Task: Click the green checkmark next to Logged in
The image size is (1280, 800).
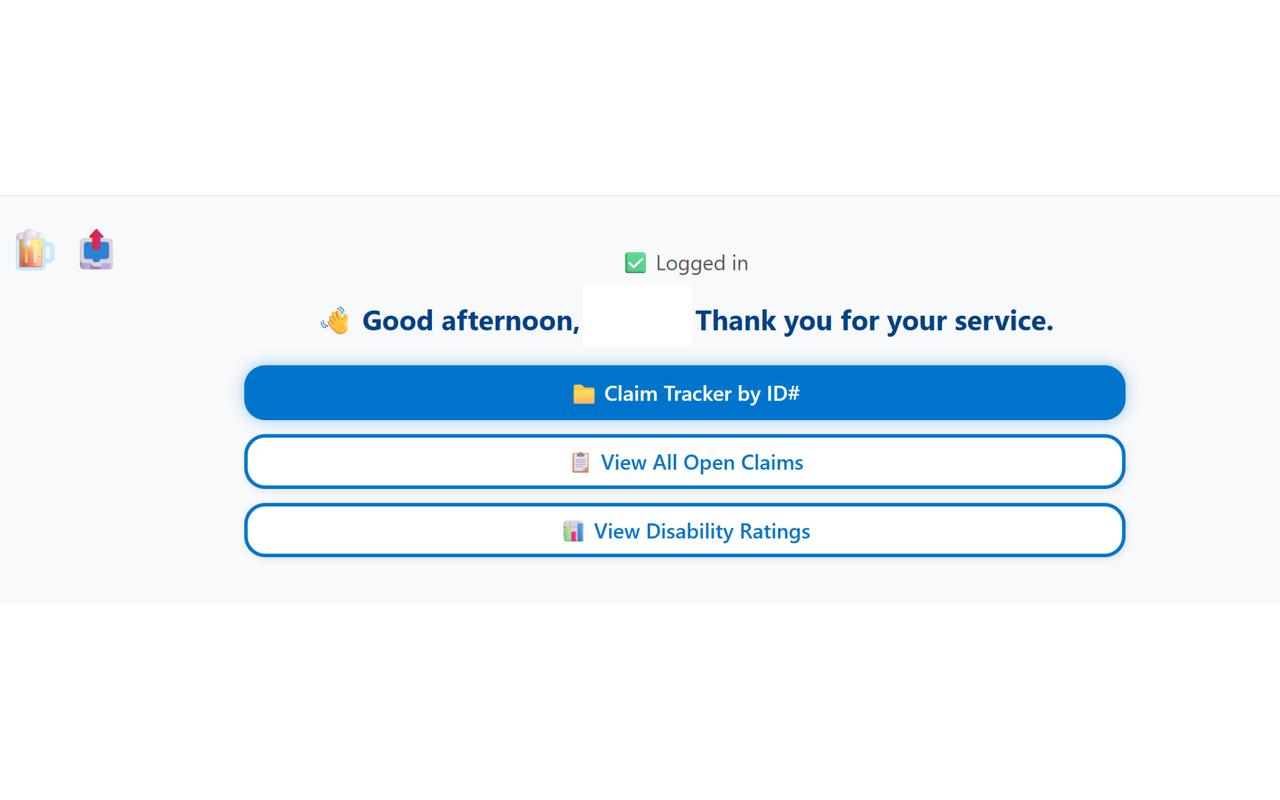Action: (636, 262)
